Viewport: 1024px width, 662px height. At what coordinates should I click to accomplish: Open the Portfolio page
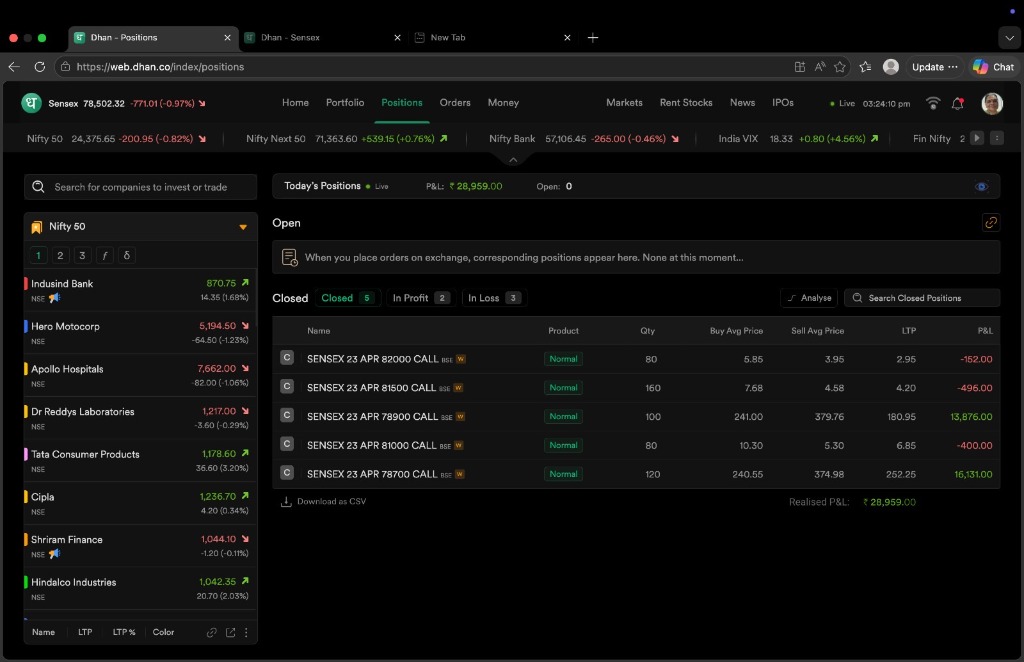click(x=345, y=103)
